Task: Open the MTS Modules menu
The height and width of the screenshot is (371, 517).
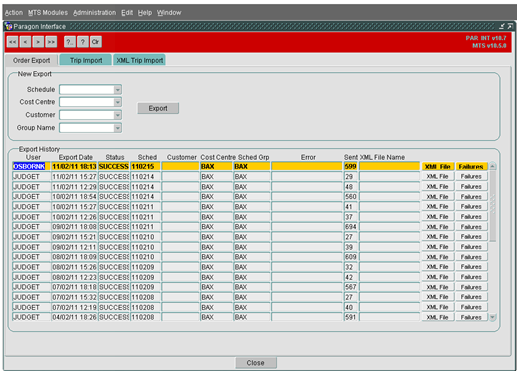Action: coord(48,13)
